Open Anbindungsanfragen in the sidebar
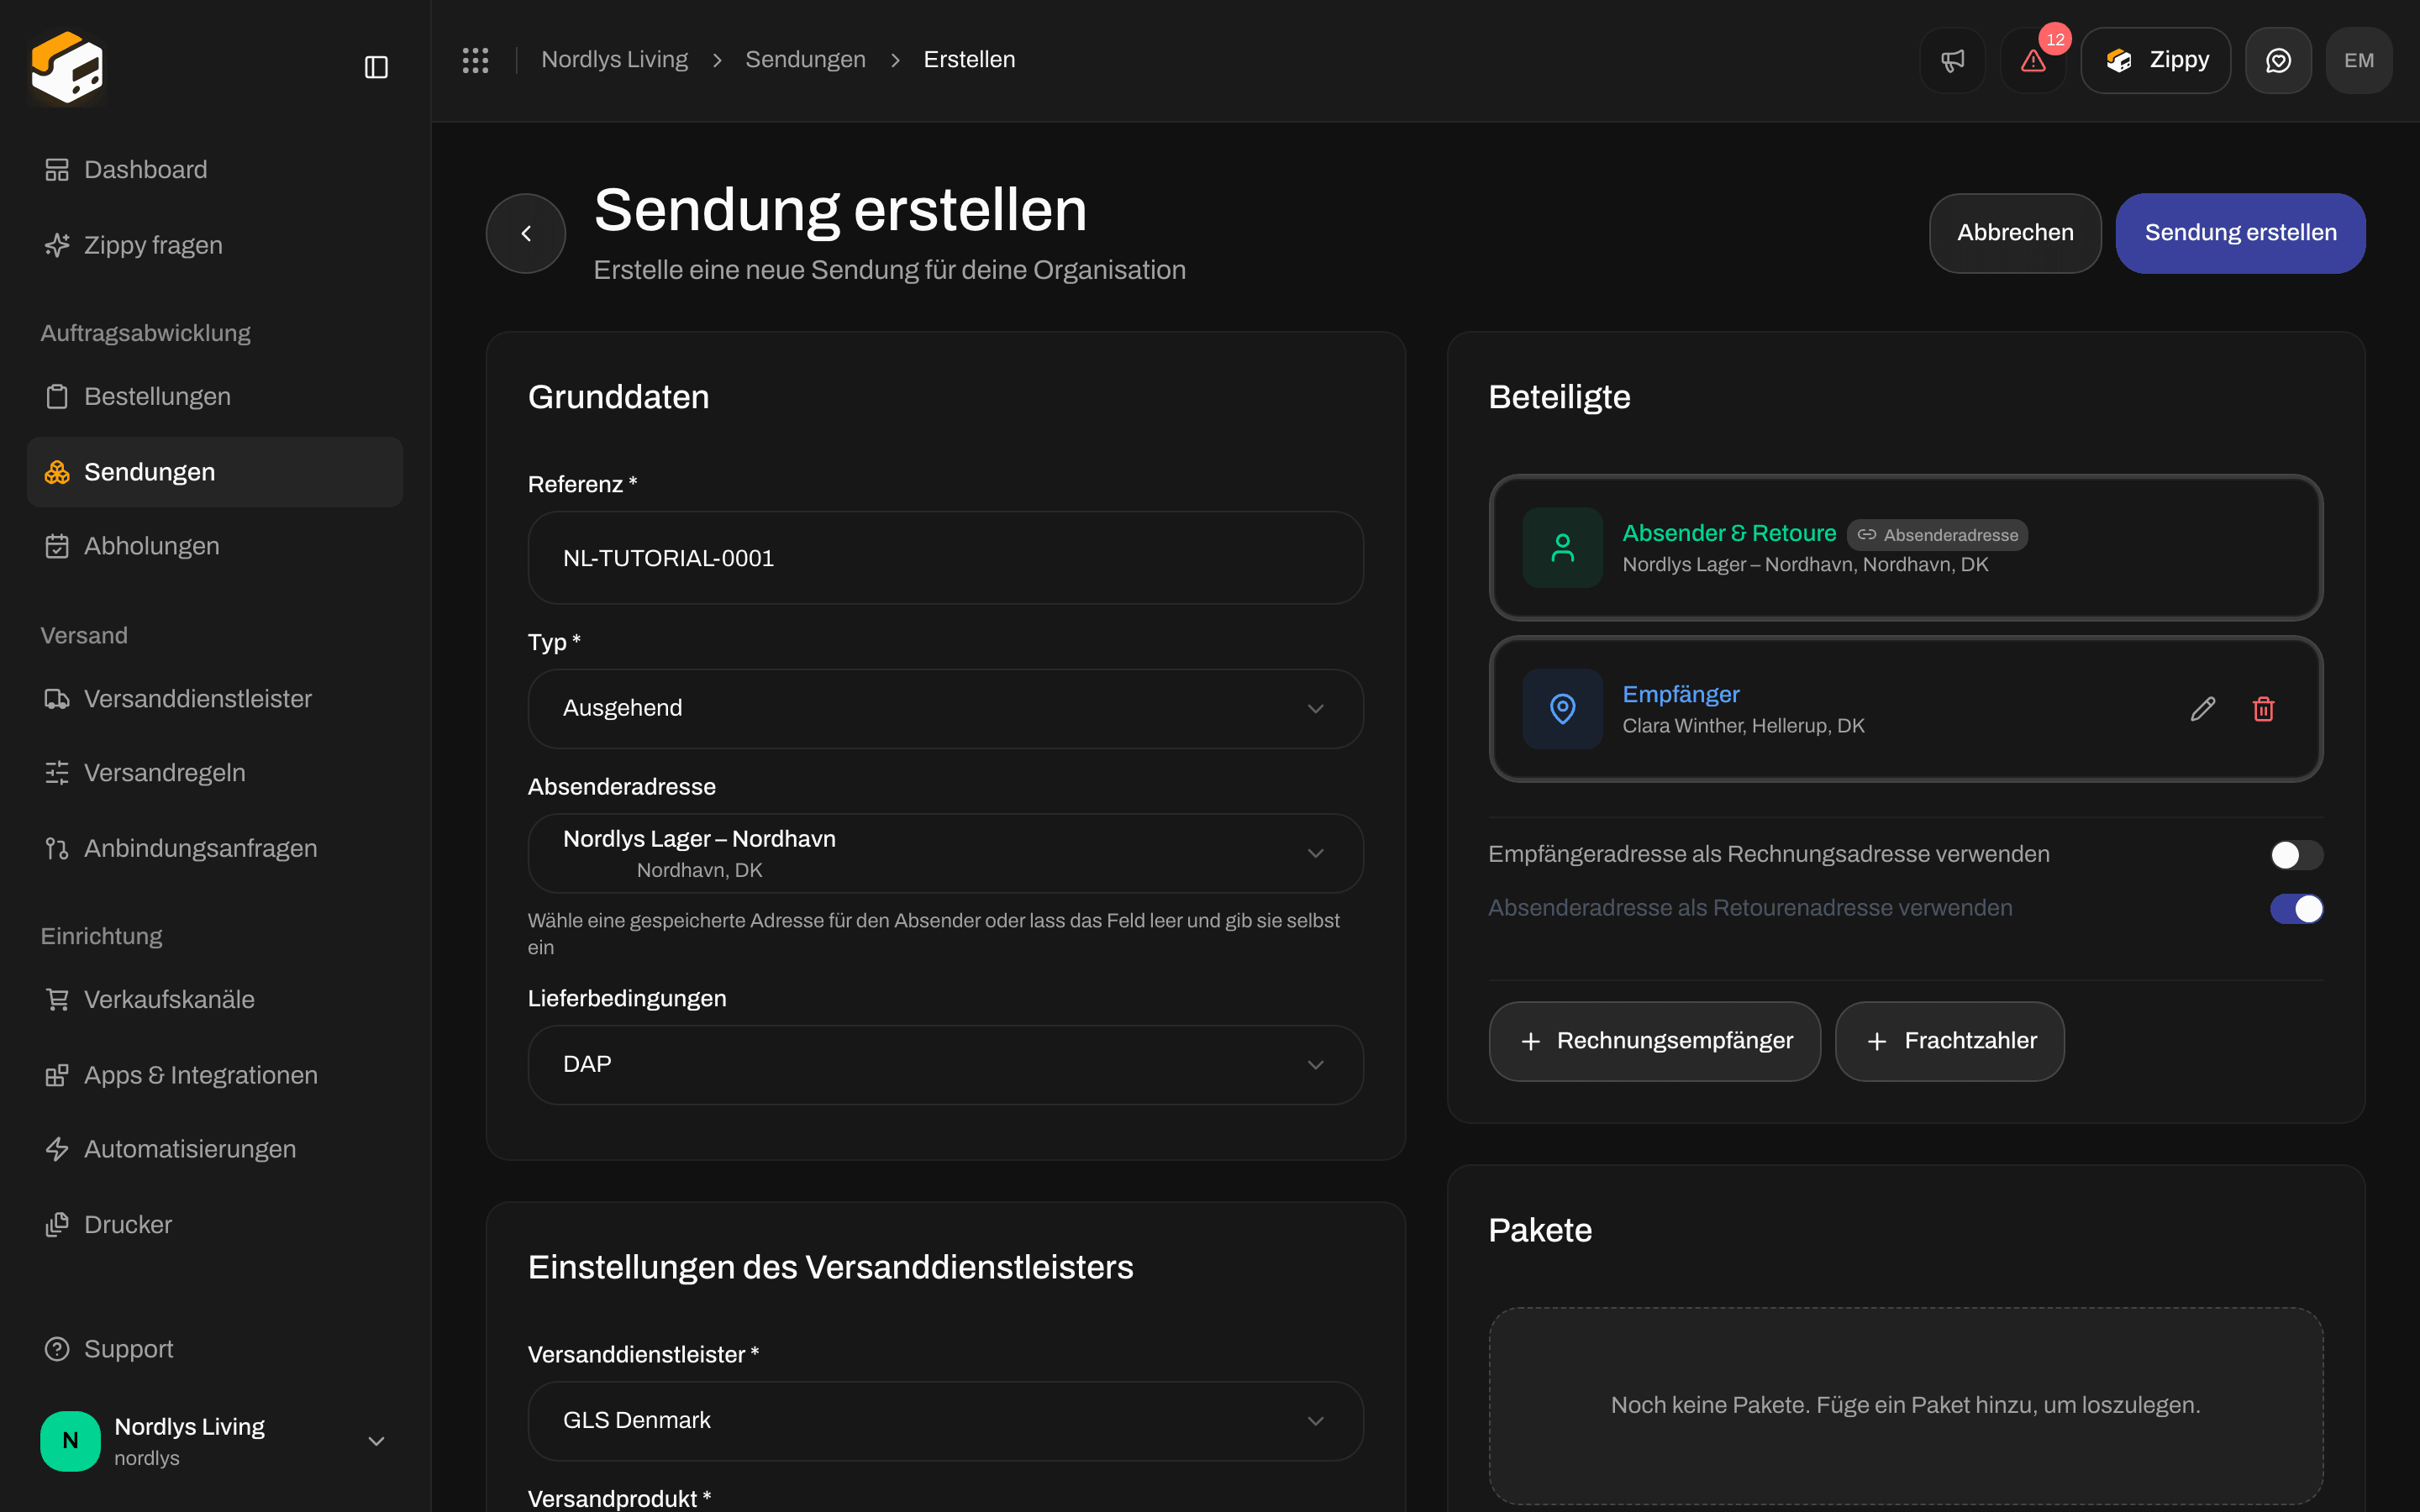Screen dimensions: 2420x1512 [215, 848]
